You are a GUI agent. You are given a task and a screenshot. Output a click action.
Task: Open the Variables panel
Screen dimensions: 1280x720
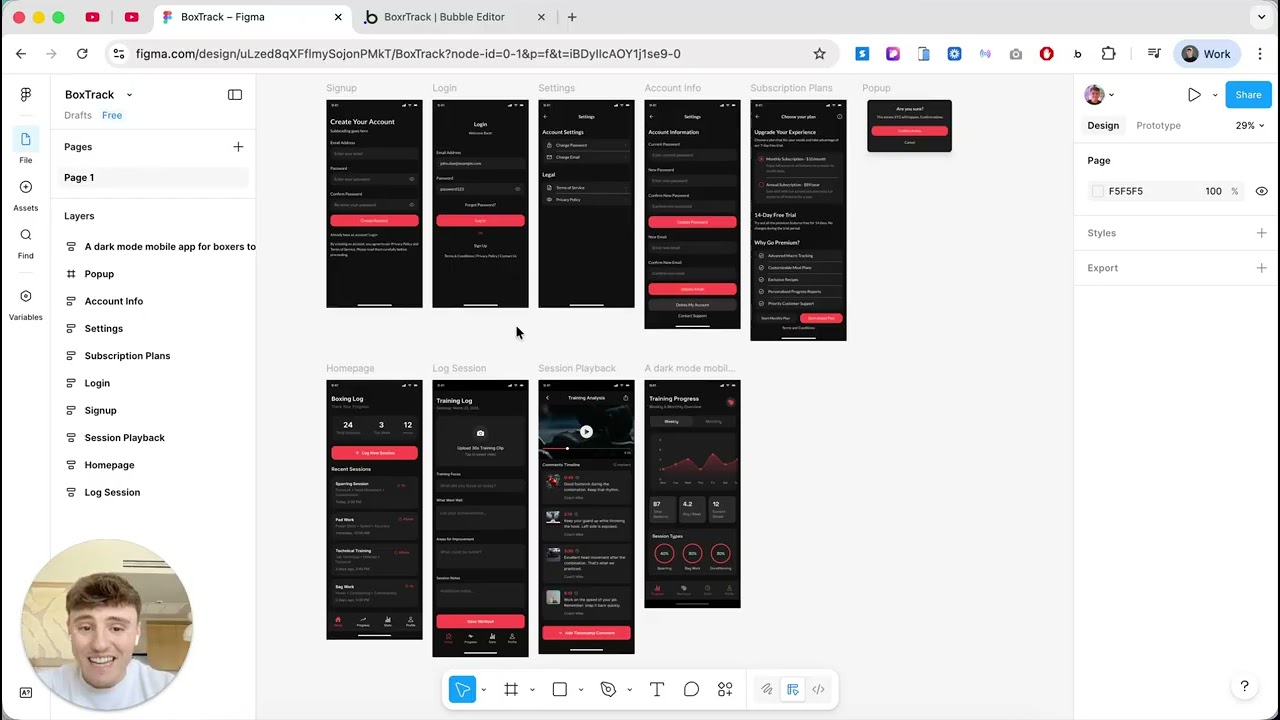[25, 304]
